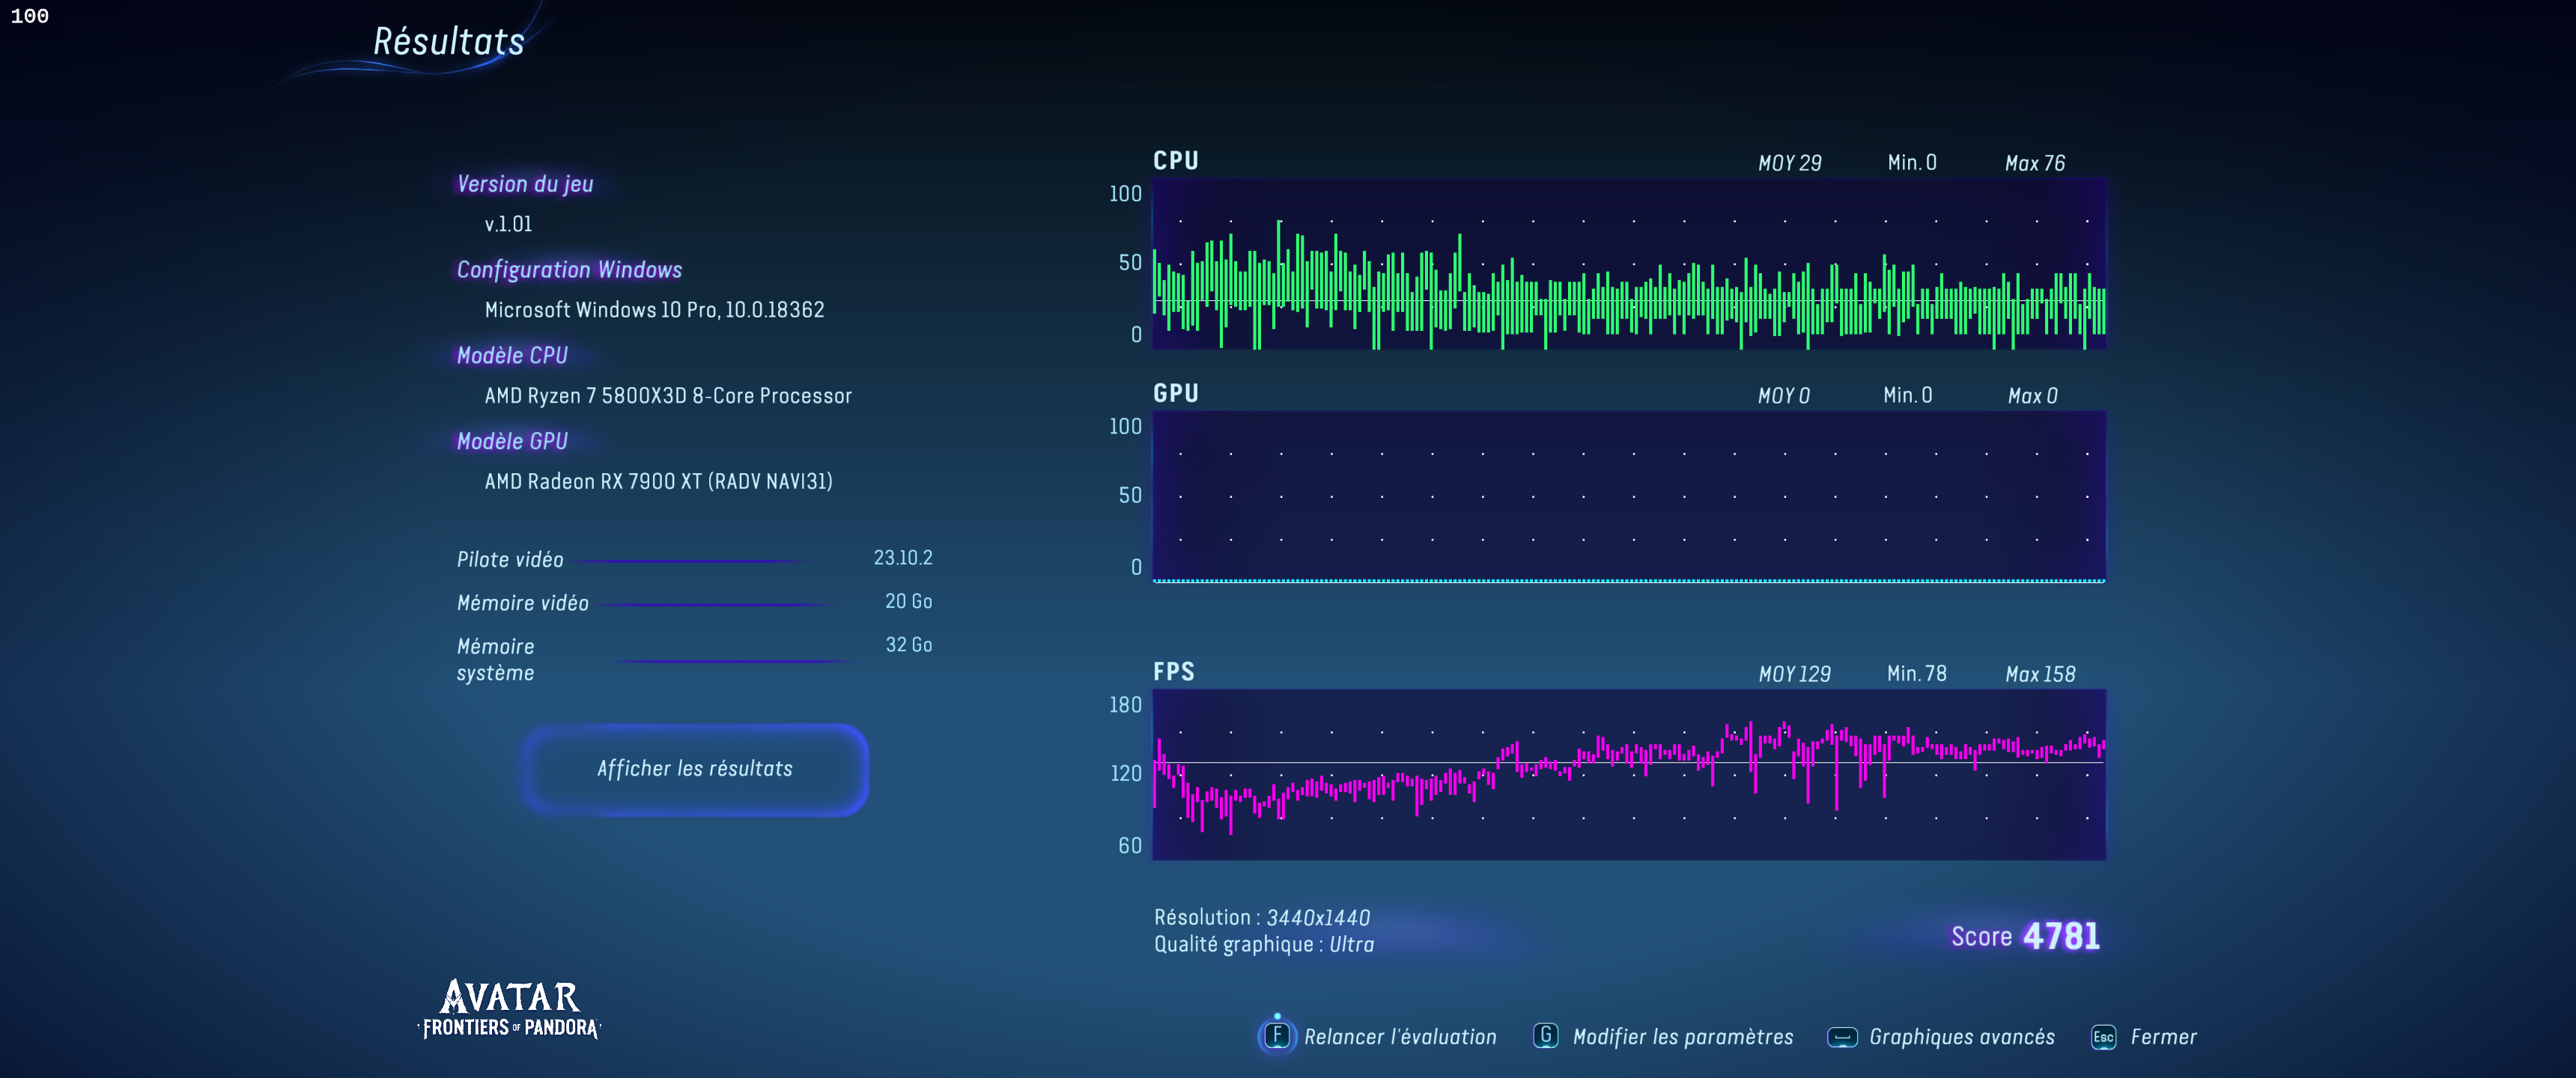Open Graphiques avancés view
Viewport: 2576px width, 1078px height.
click(1961, 1037)
